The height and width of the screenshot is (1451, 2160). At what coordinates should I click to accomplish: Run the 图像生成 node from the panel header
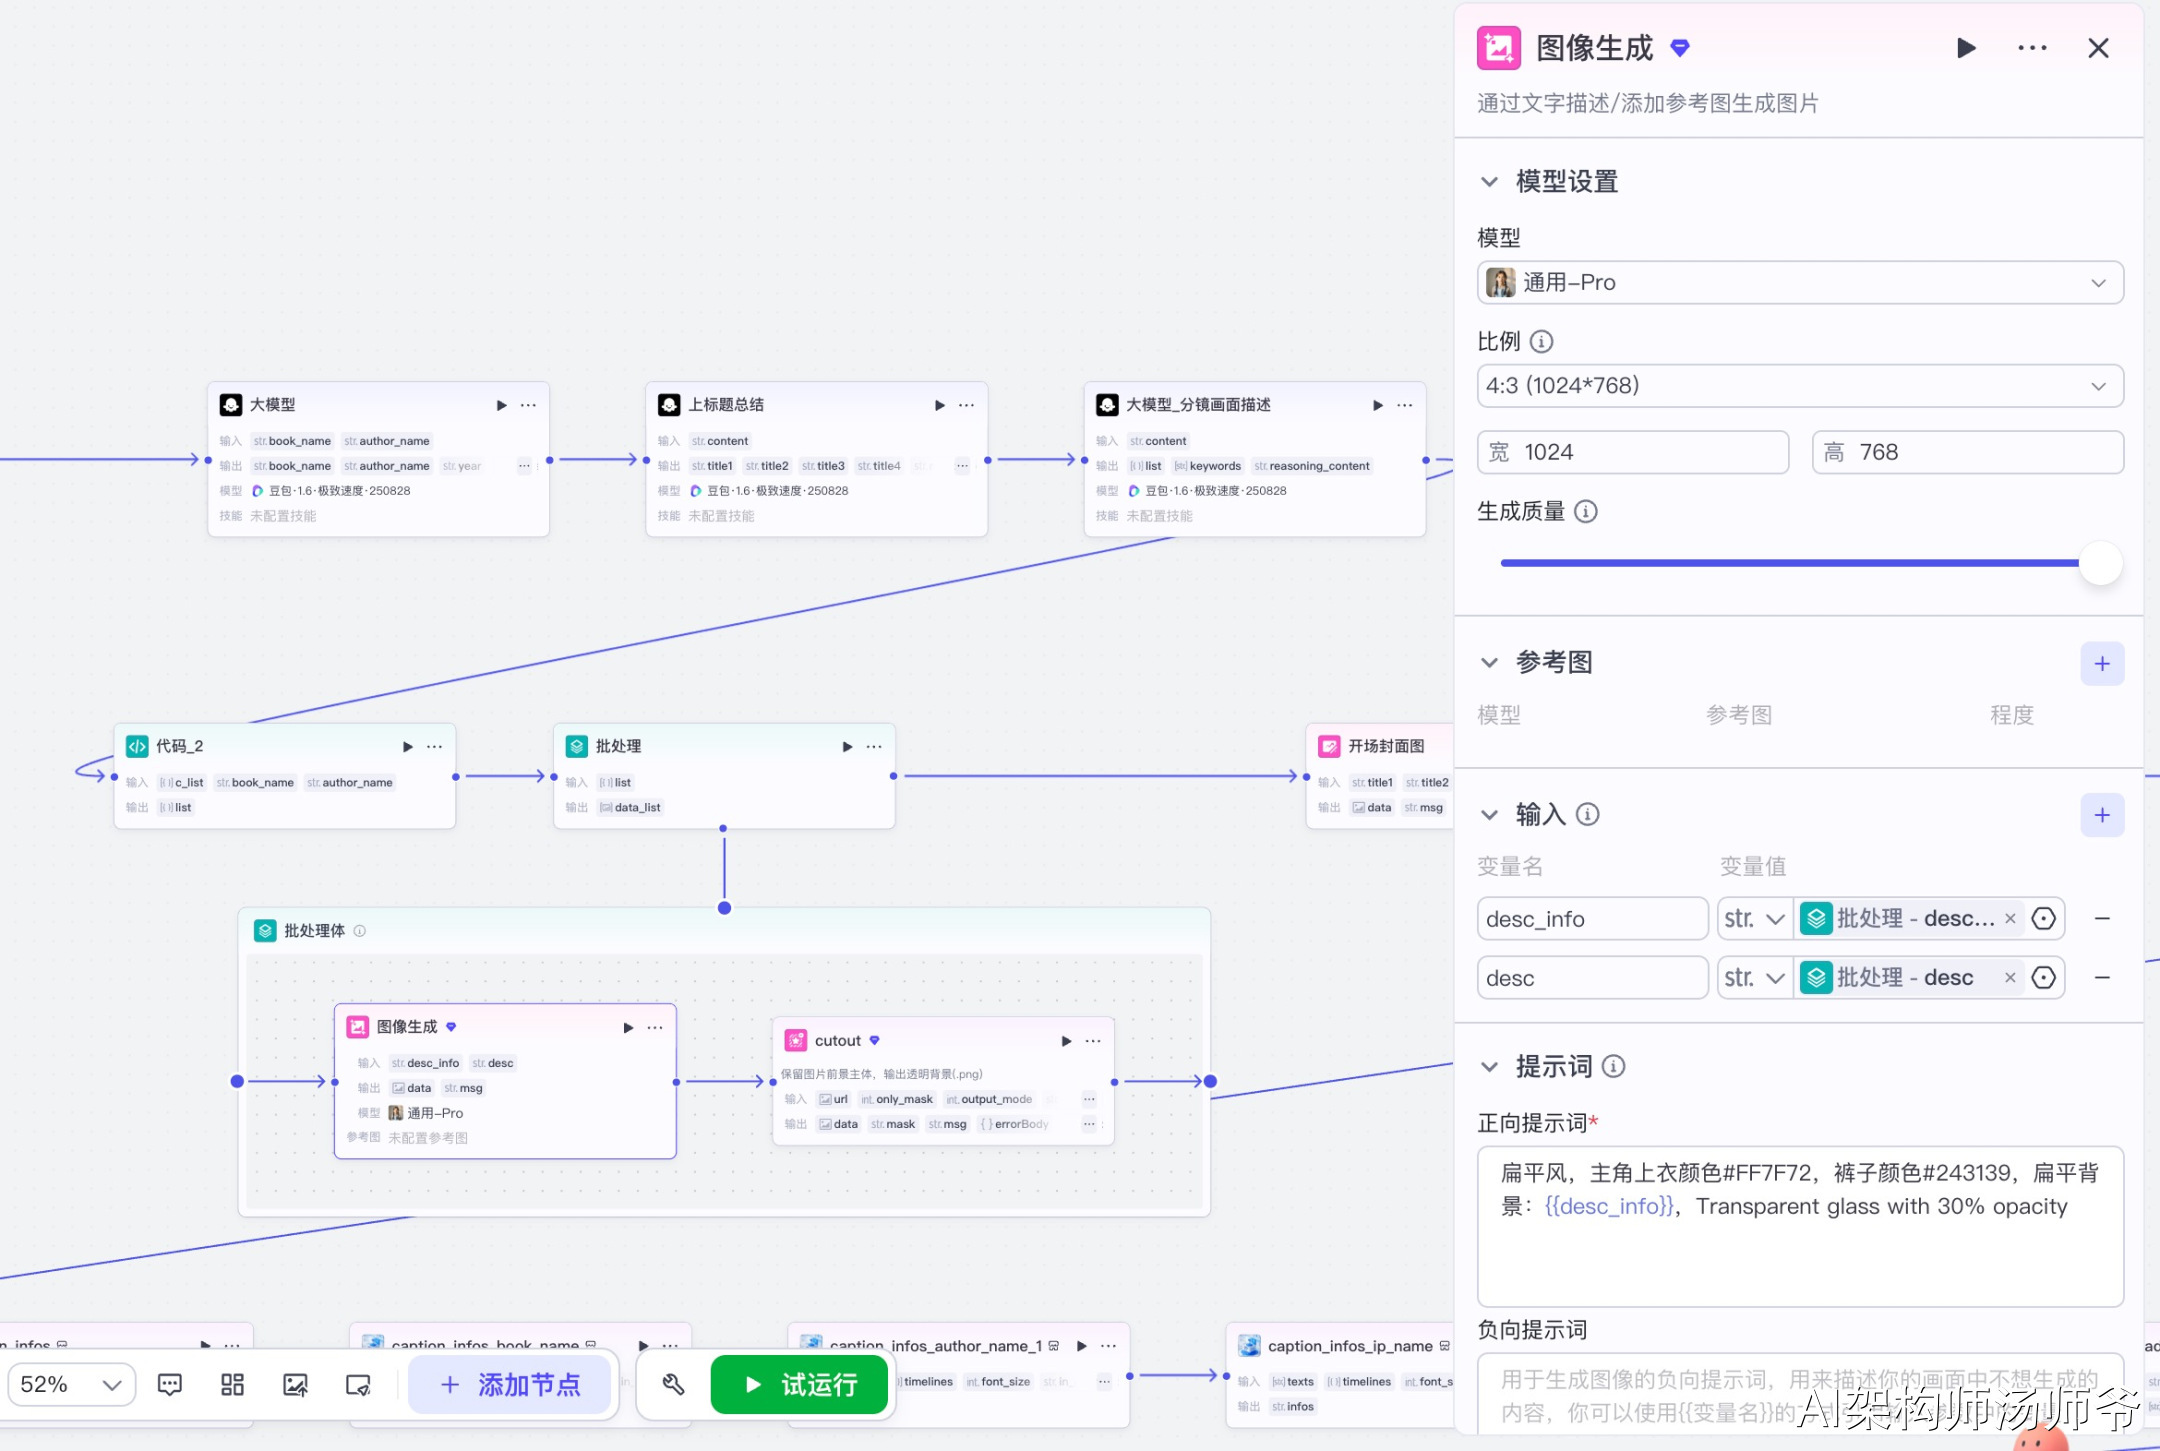(1965, 48)
